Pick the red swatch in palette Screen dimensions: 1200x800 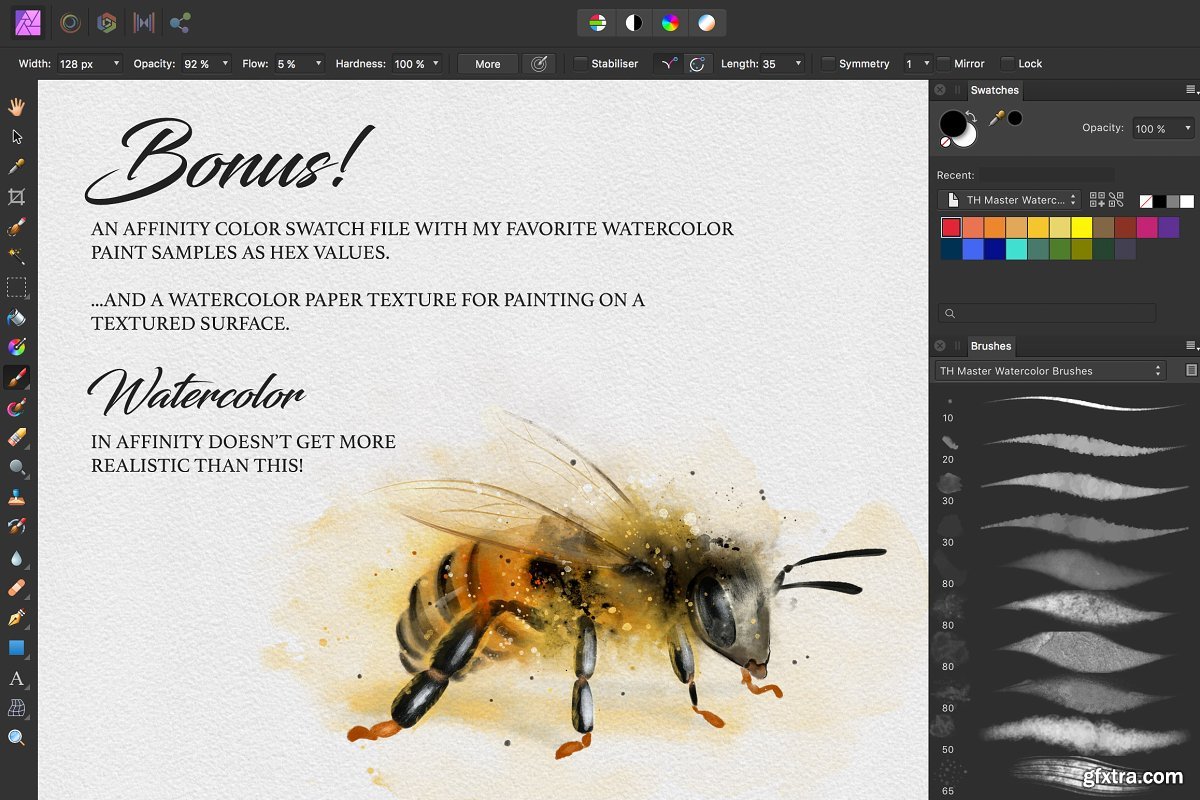(x=951, y=228)
